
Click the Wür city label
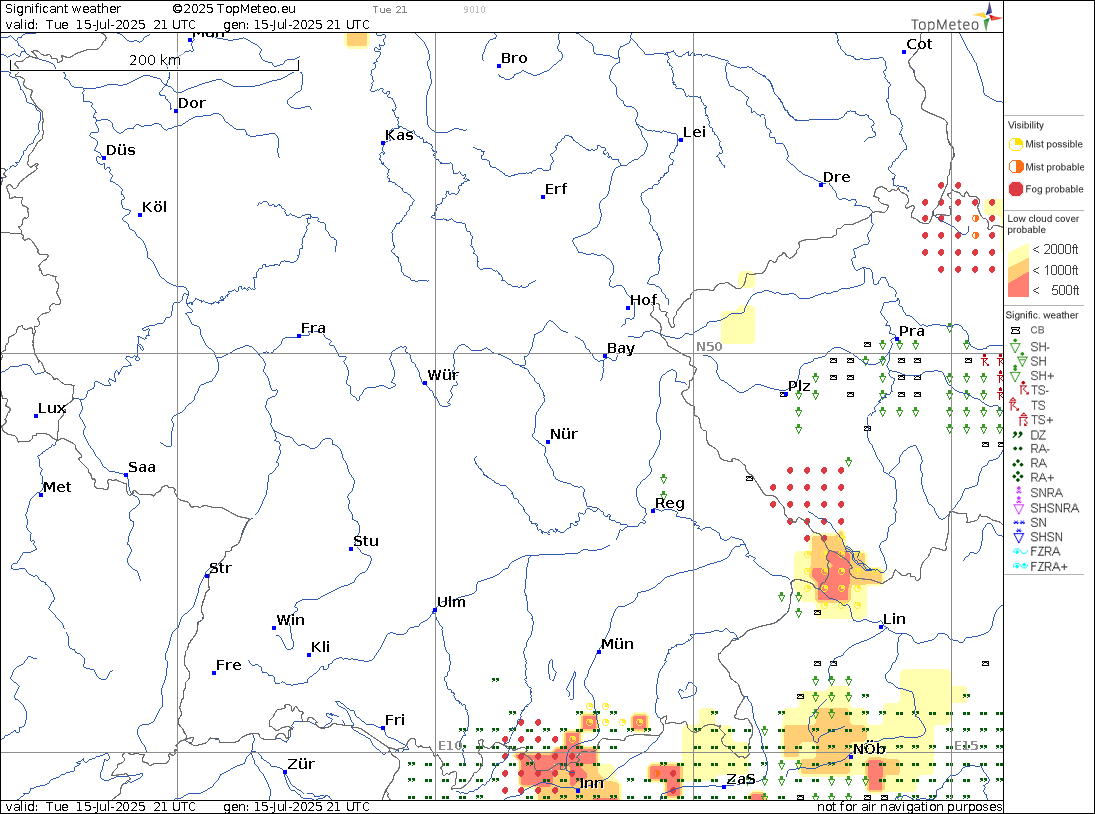tap(443, 375)
